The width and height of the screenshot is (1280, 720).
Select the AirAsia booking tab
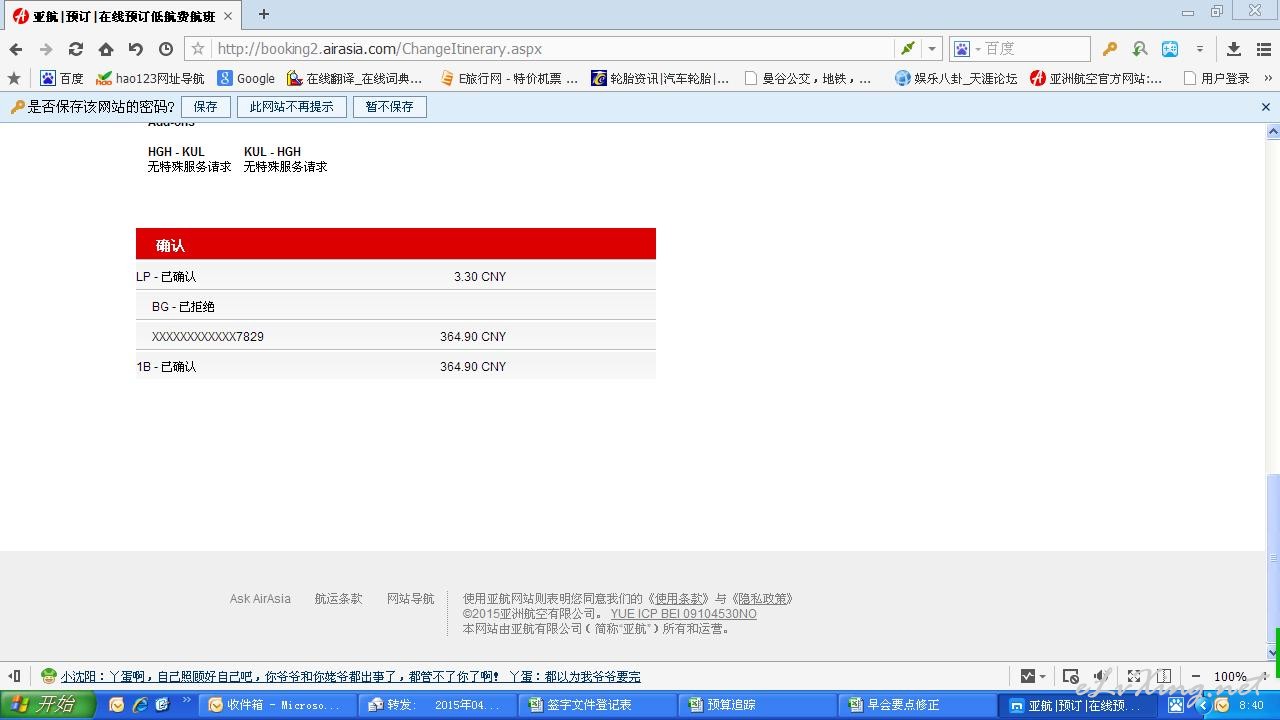pyautogui.click(x=122, y=16)
